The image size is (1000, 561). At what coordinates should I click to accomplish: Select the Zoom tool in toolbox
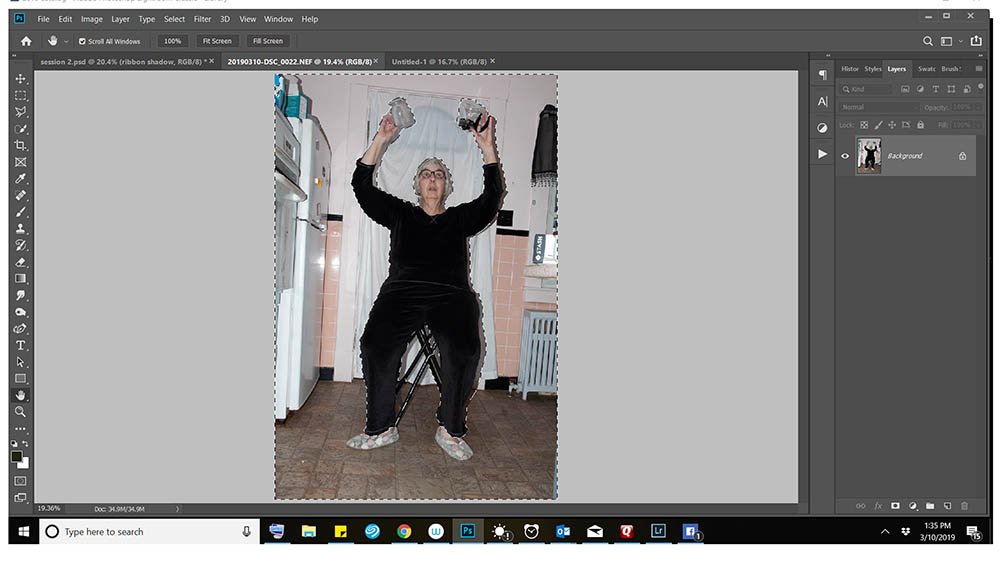20,412
